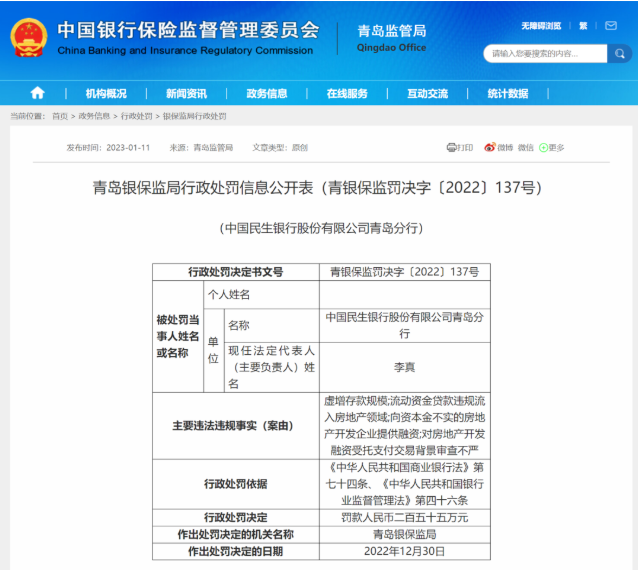
Task: Click the 现任法定代表人 label cell
Action: (271, 367)
